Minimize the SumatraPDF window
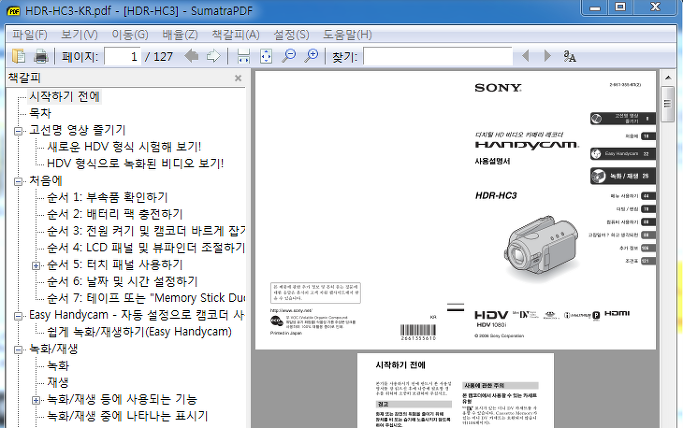683x428 pixels. tap(595, 8)
